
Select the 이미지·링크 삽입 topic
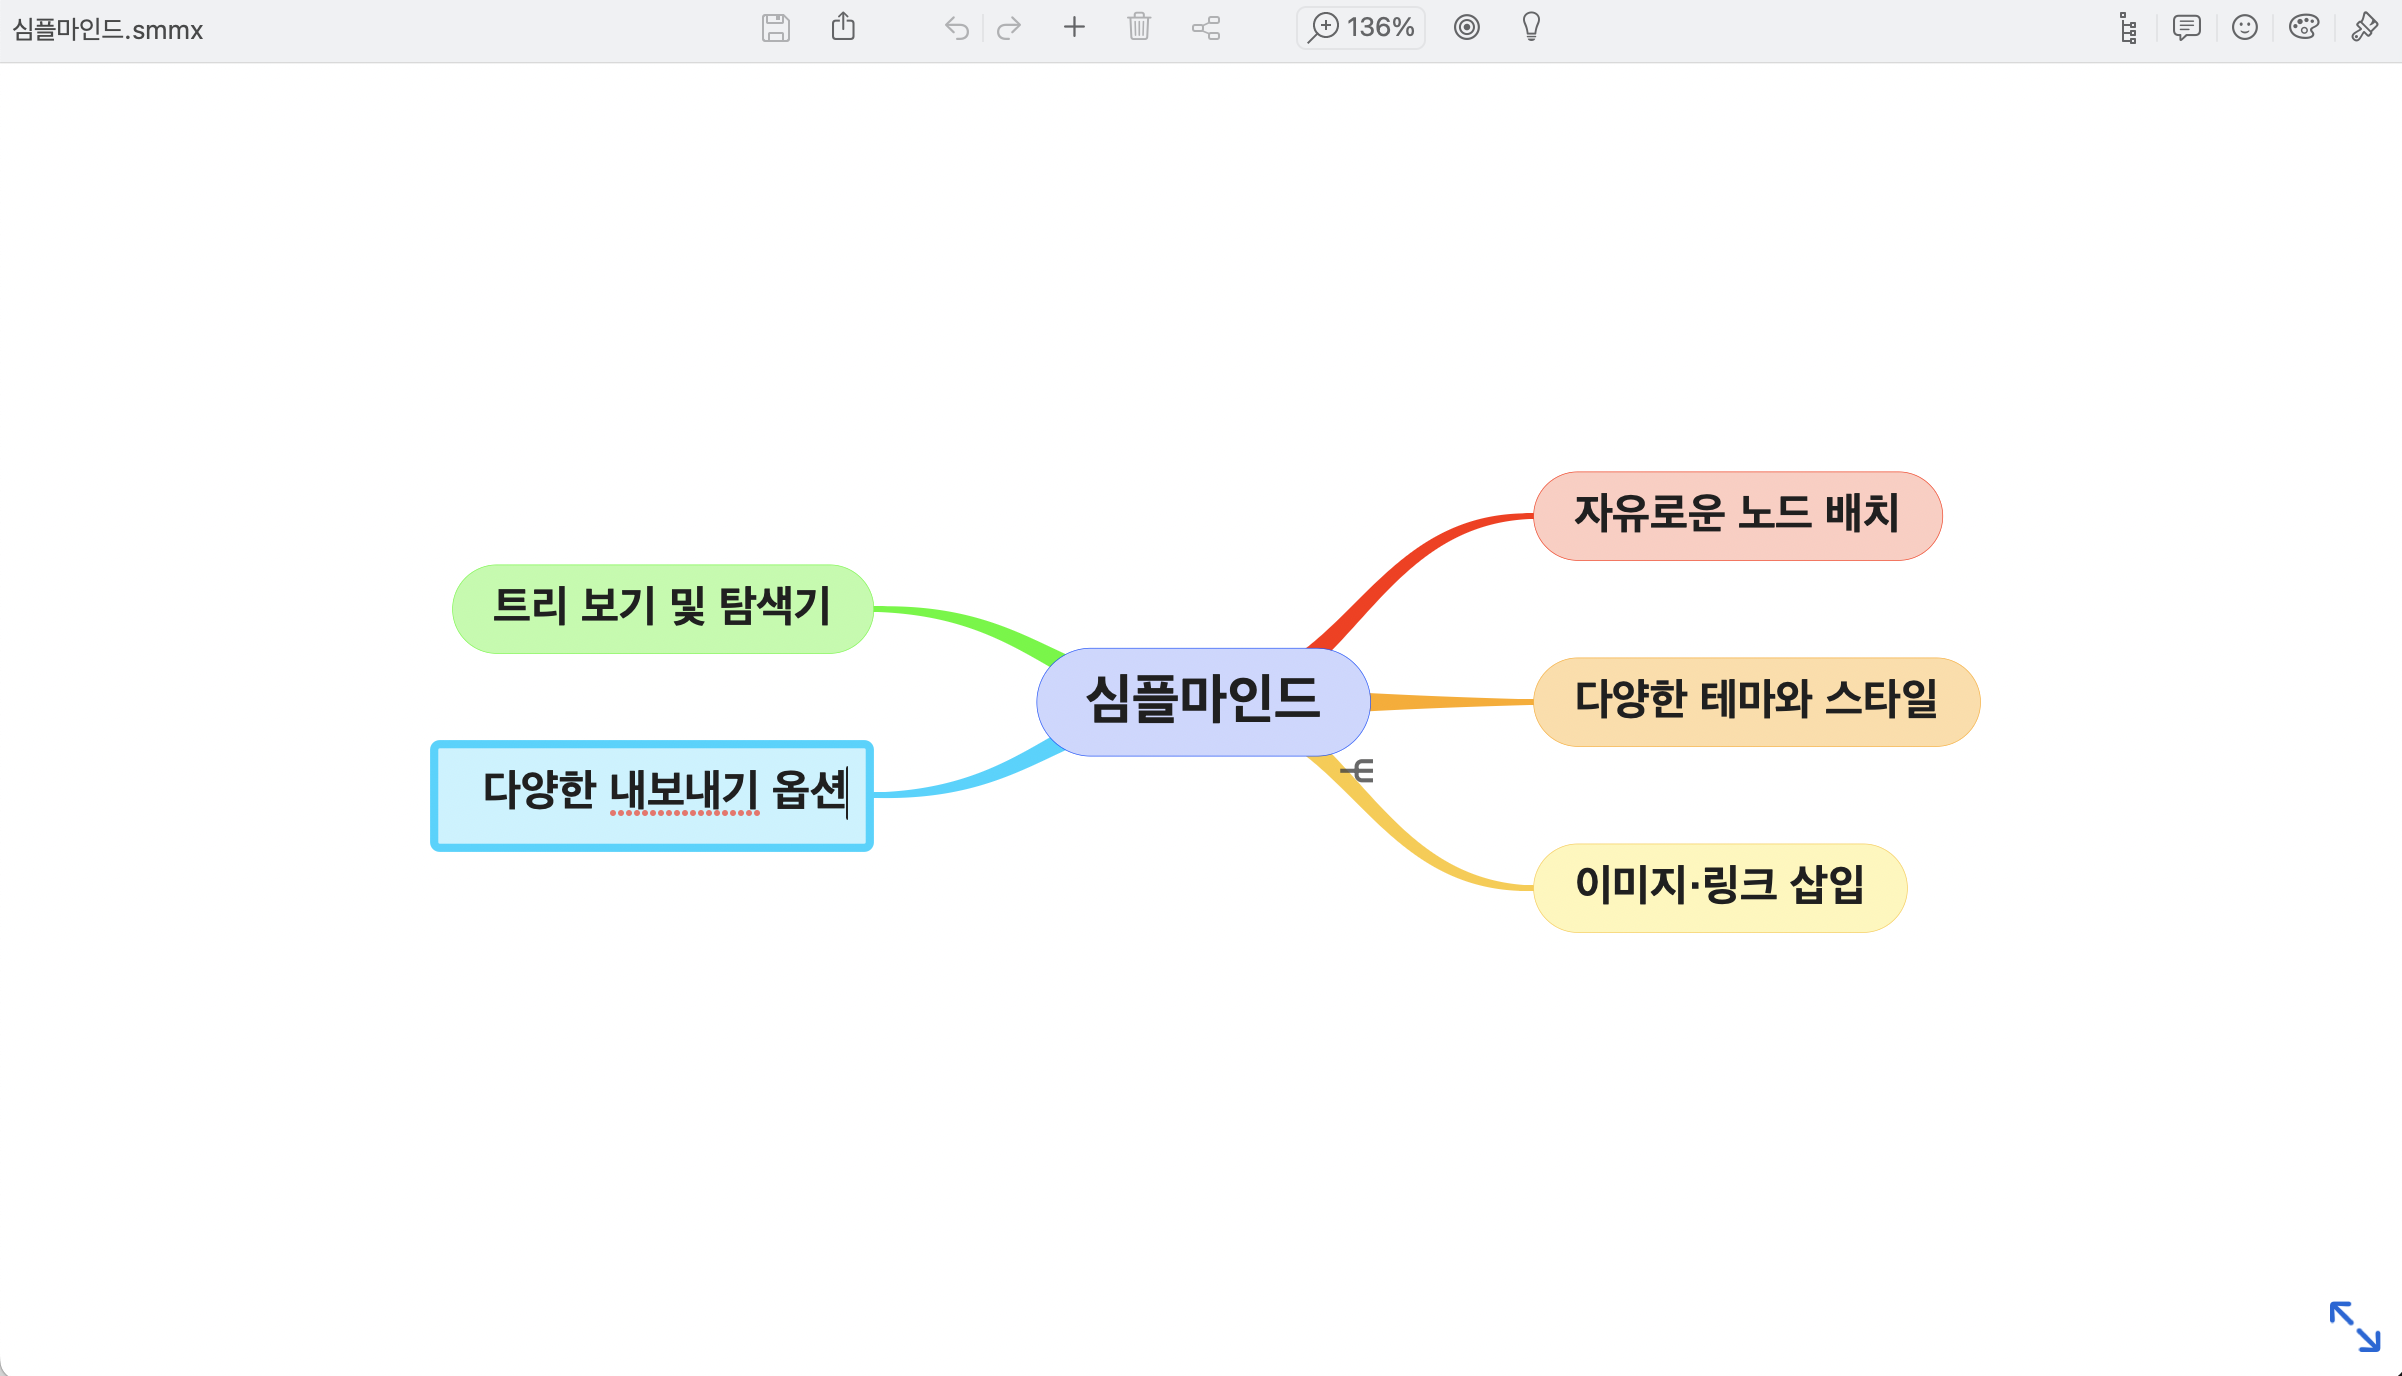pos(1720,888)
